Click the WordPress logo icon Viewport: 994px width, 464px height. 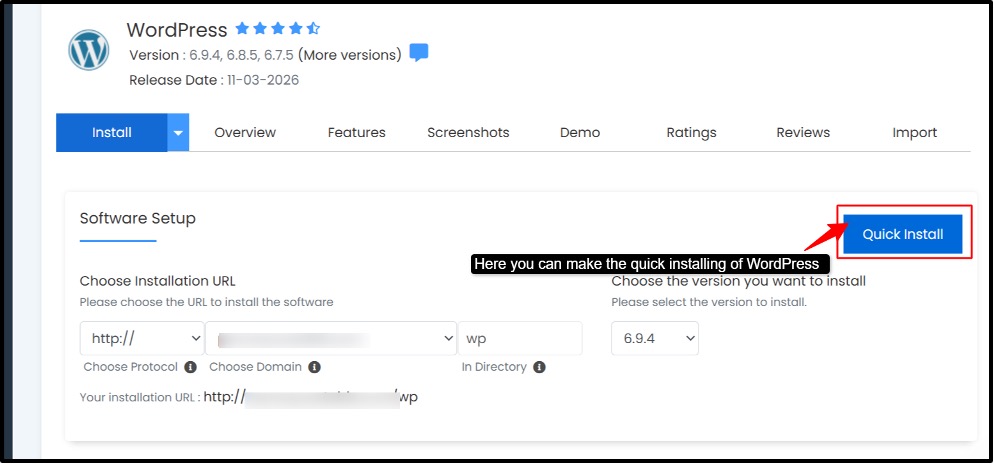pyautogui.click(x=89, y=50)
